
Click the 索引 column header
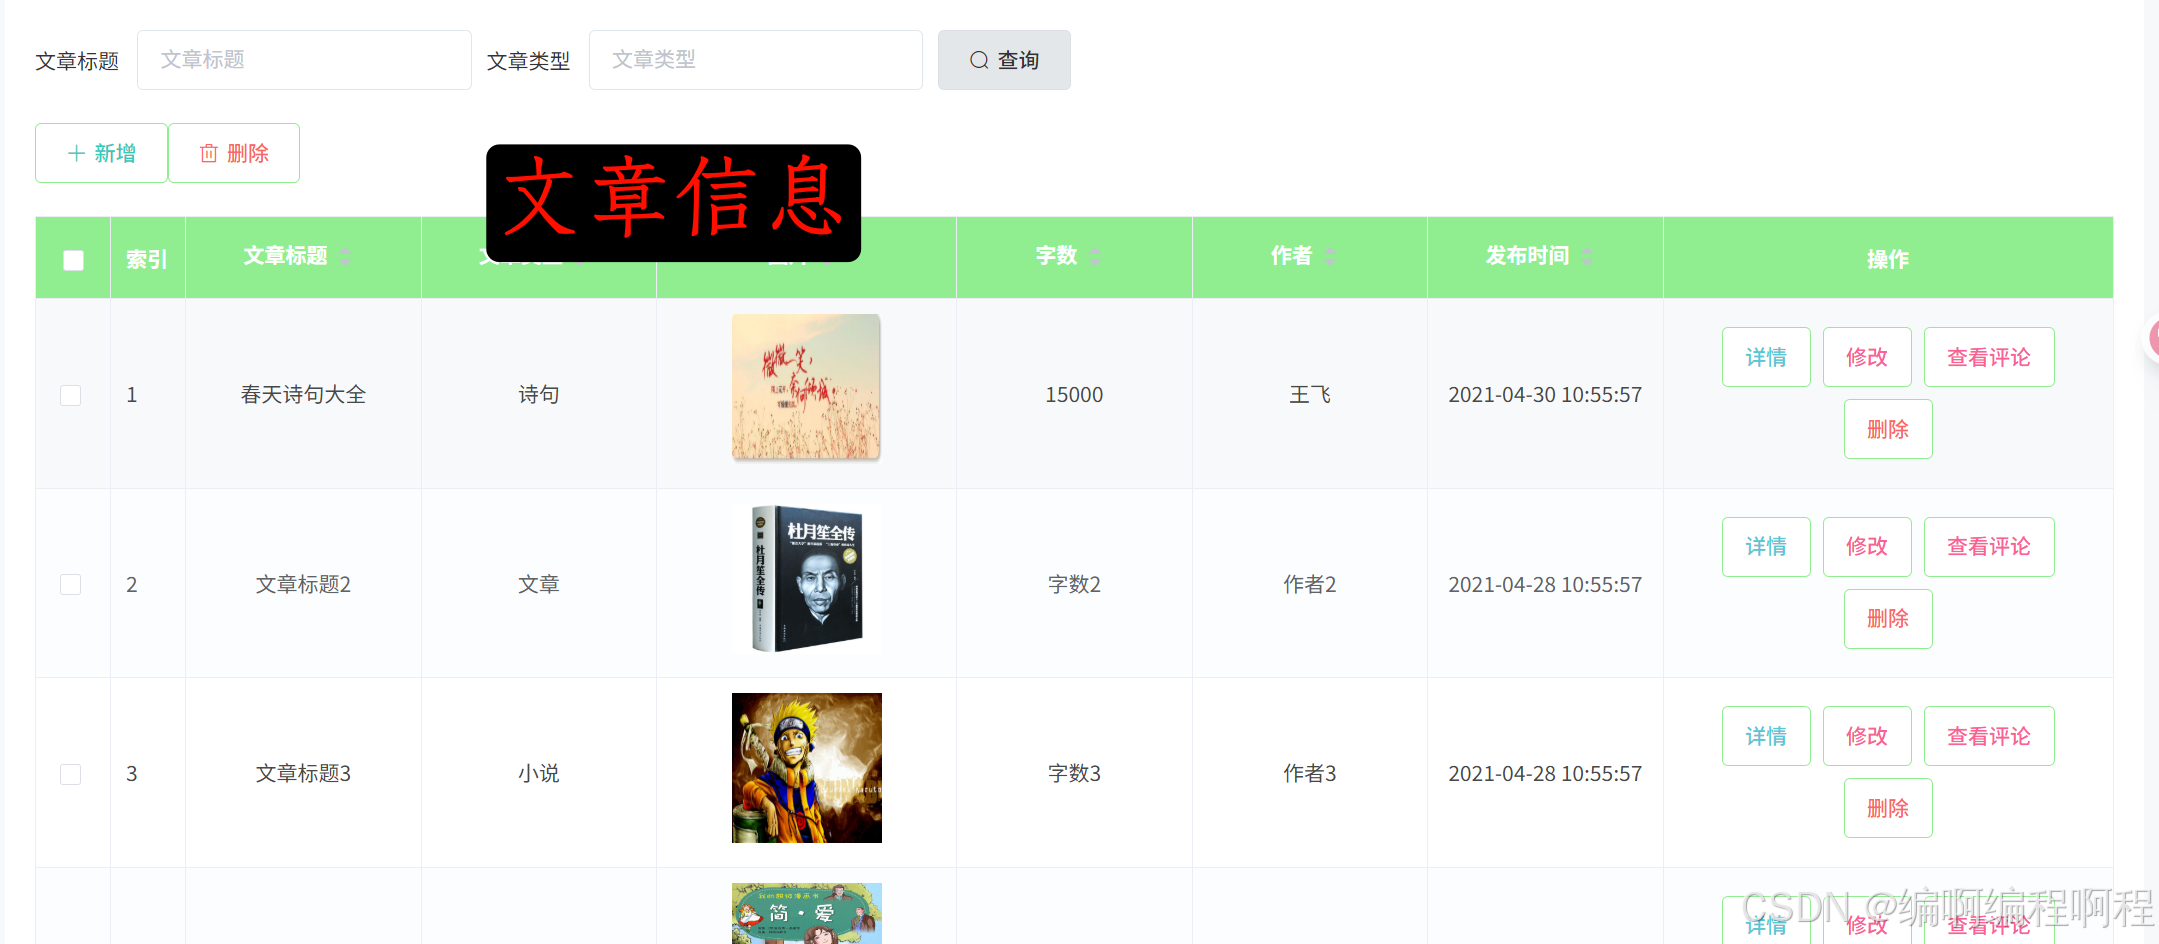click(x=147, y=259)
